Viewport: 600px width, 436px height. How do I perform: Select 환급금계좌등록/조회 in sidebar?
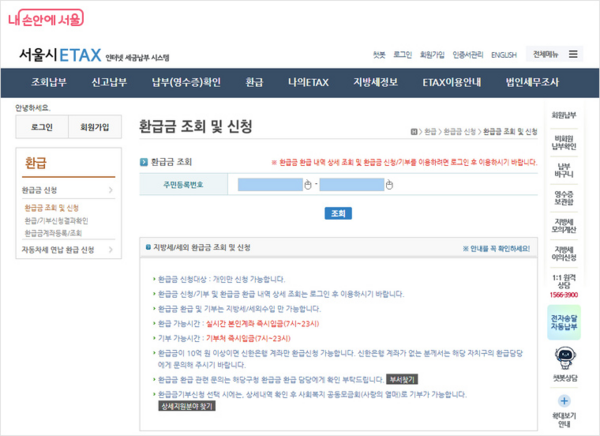pos(53,233)
